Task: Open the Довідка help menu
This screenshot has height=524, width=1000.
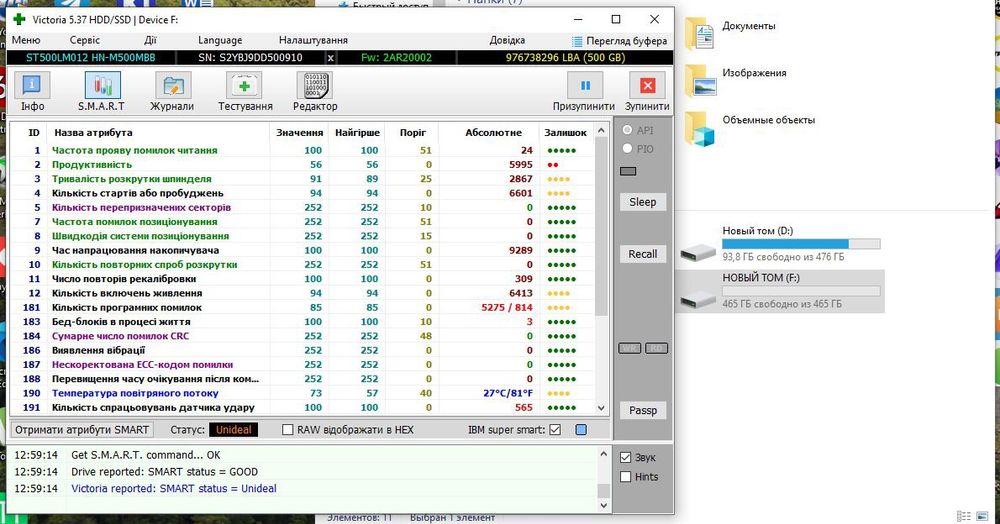Action: click(507, 40)
